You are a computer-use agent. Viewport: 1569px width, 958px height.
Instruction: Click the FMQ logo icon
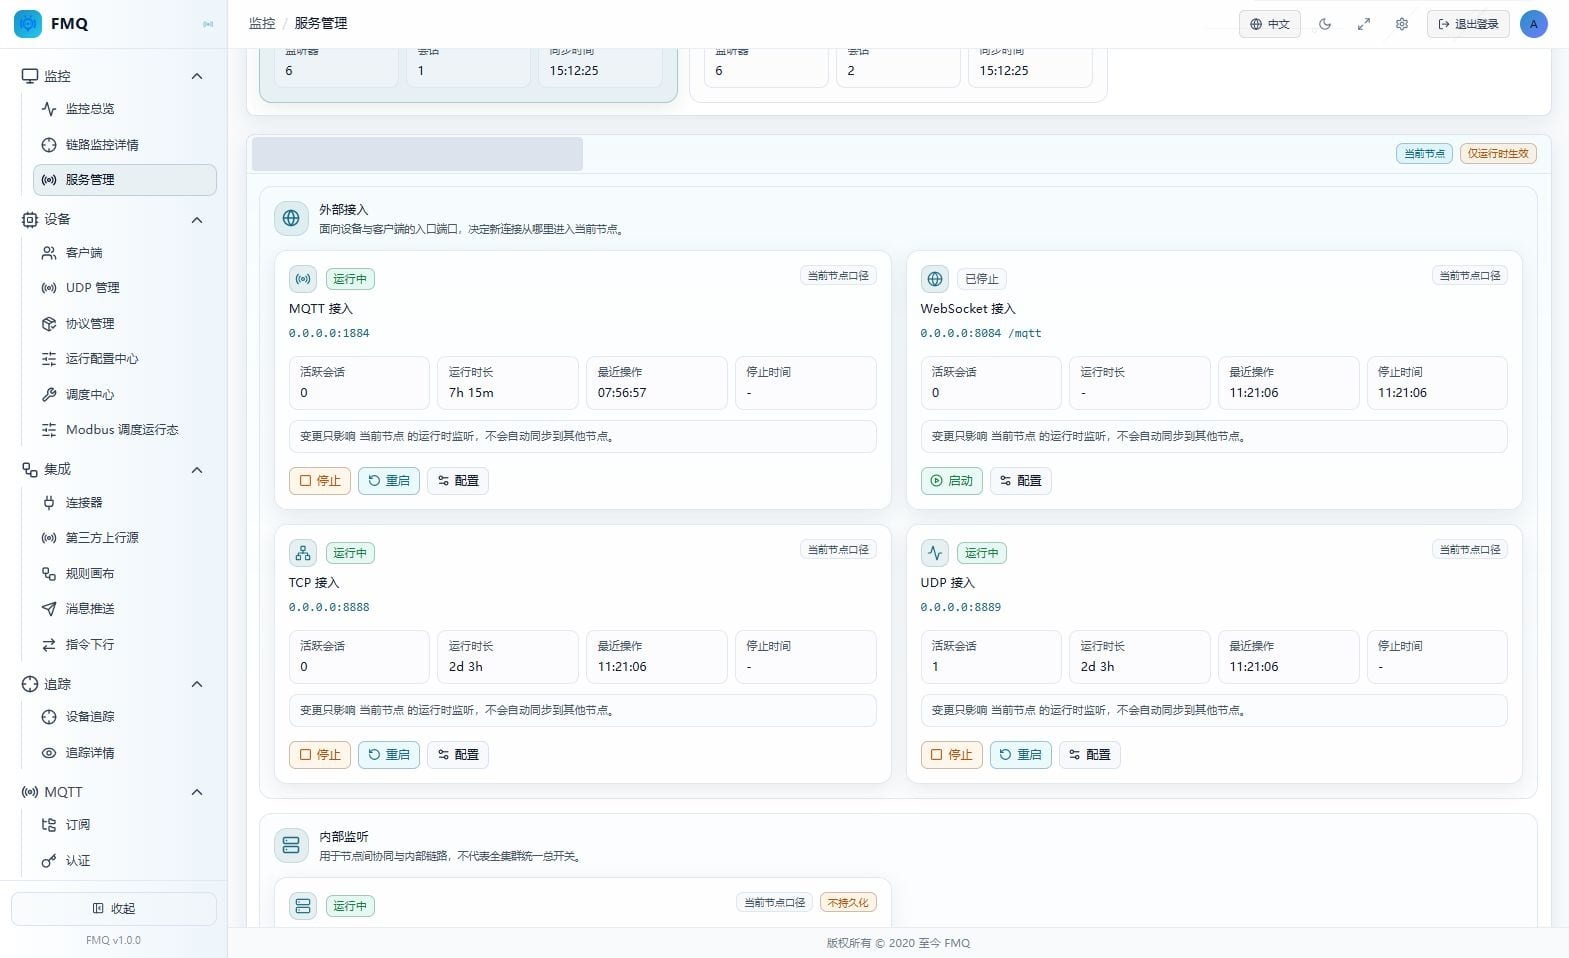pos(28,23)
